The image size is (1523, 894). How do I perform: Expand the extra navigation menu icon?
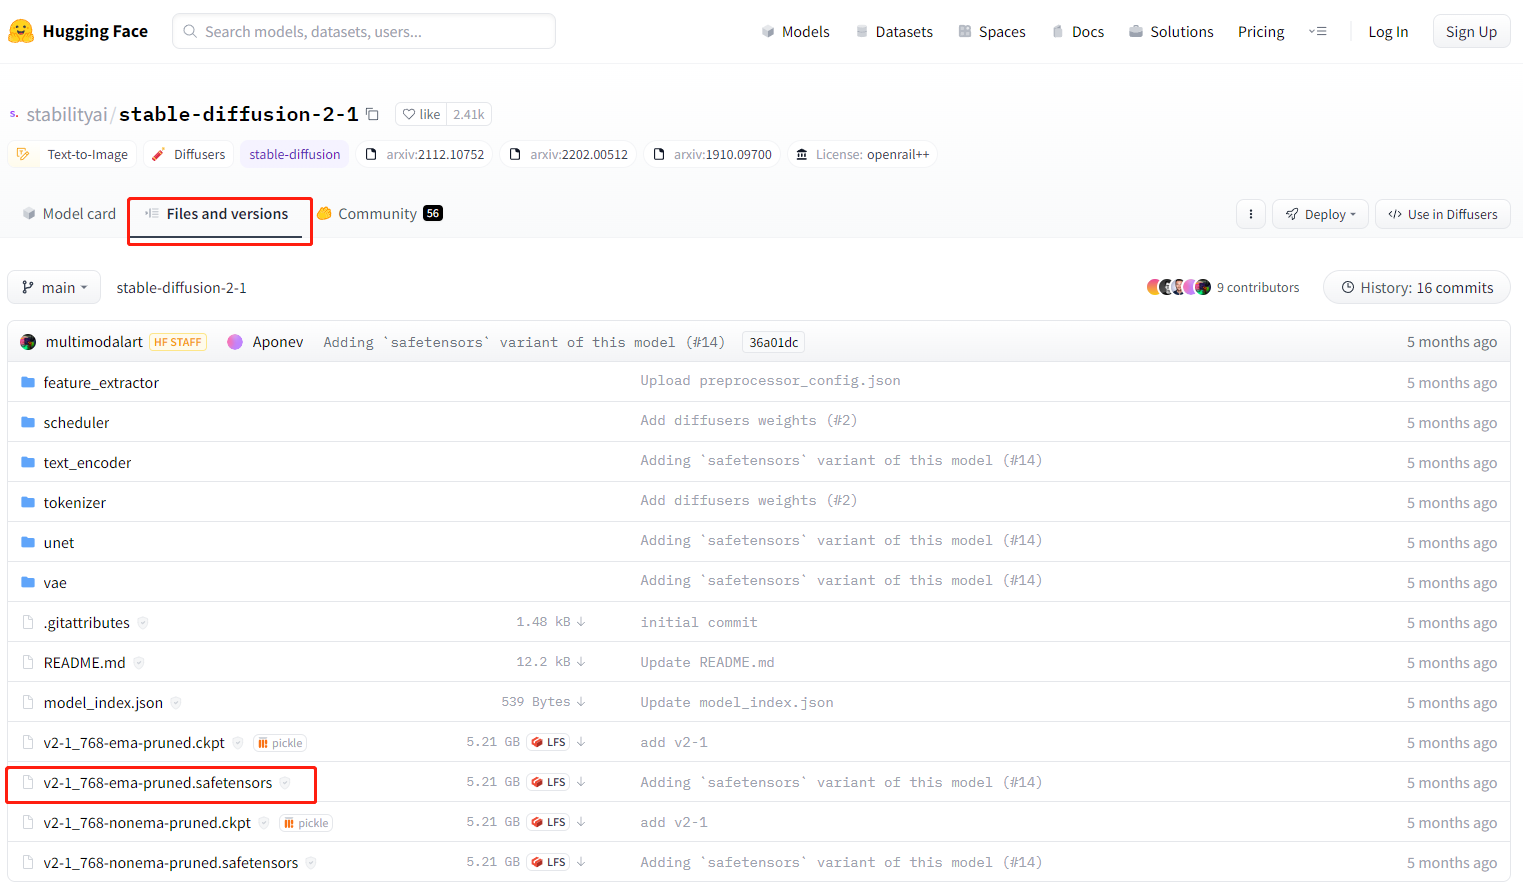pos(1317,32)
